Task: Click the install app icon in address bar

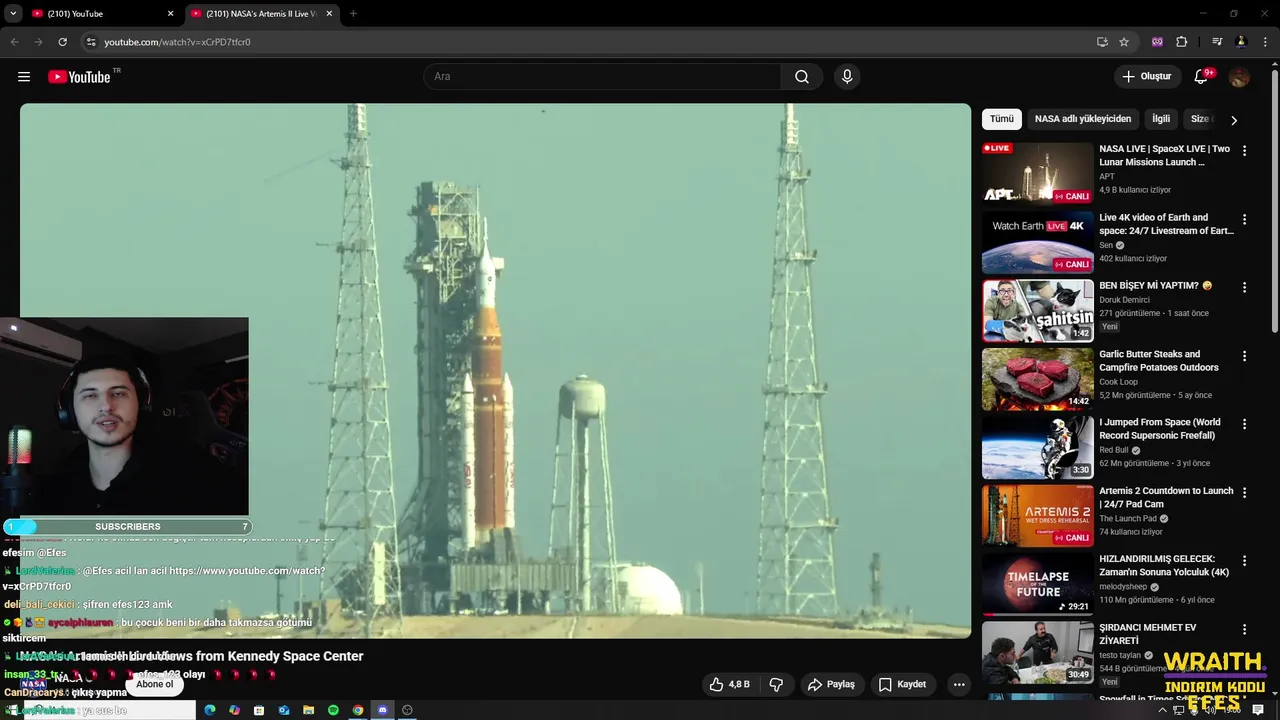Action: 1102,42
